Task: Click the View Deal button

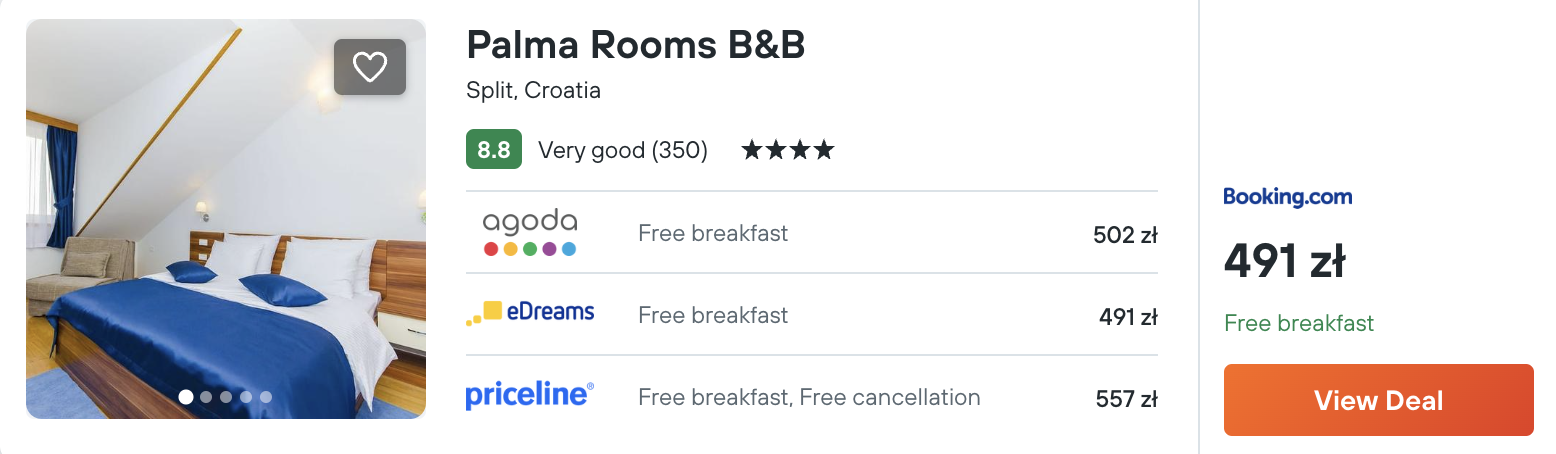Action: [x=1379, y=400]
